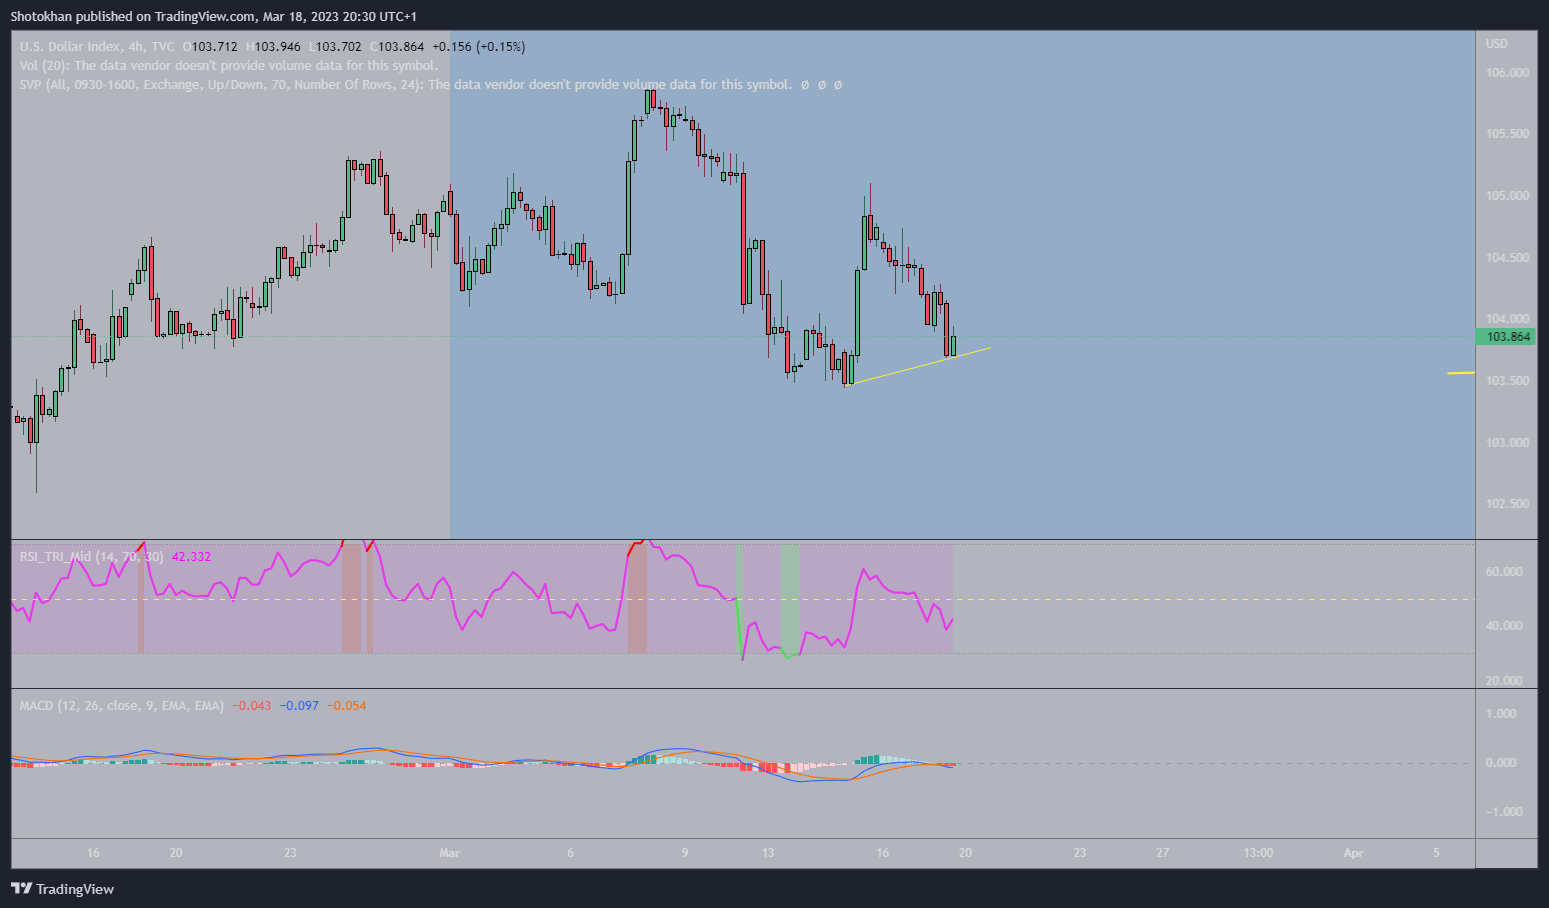This screenshot has width=1549, height=908.
Task: Select the MACD (12, 26, close, 9) legend
Action: [122, 706]
